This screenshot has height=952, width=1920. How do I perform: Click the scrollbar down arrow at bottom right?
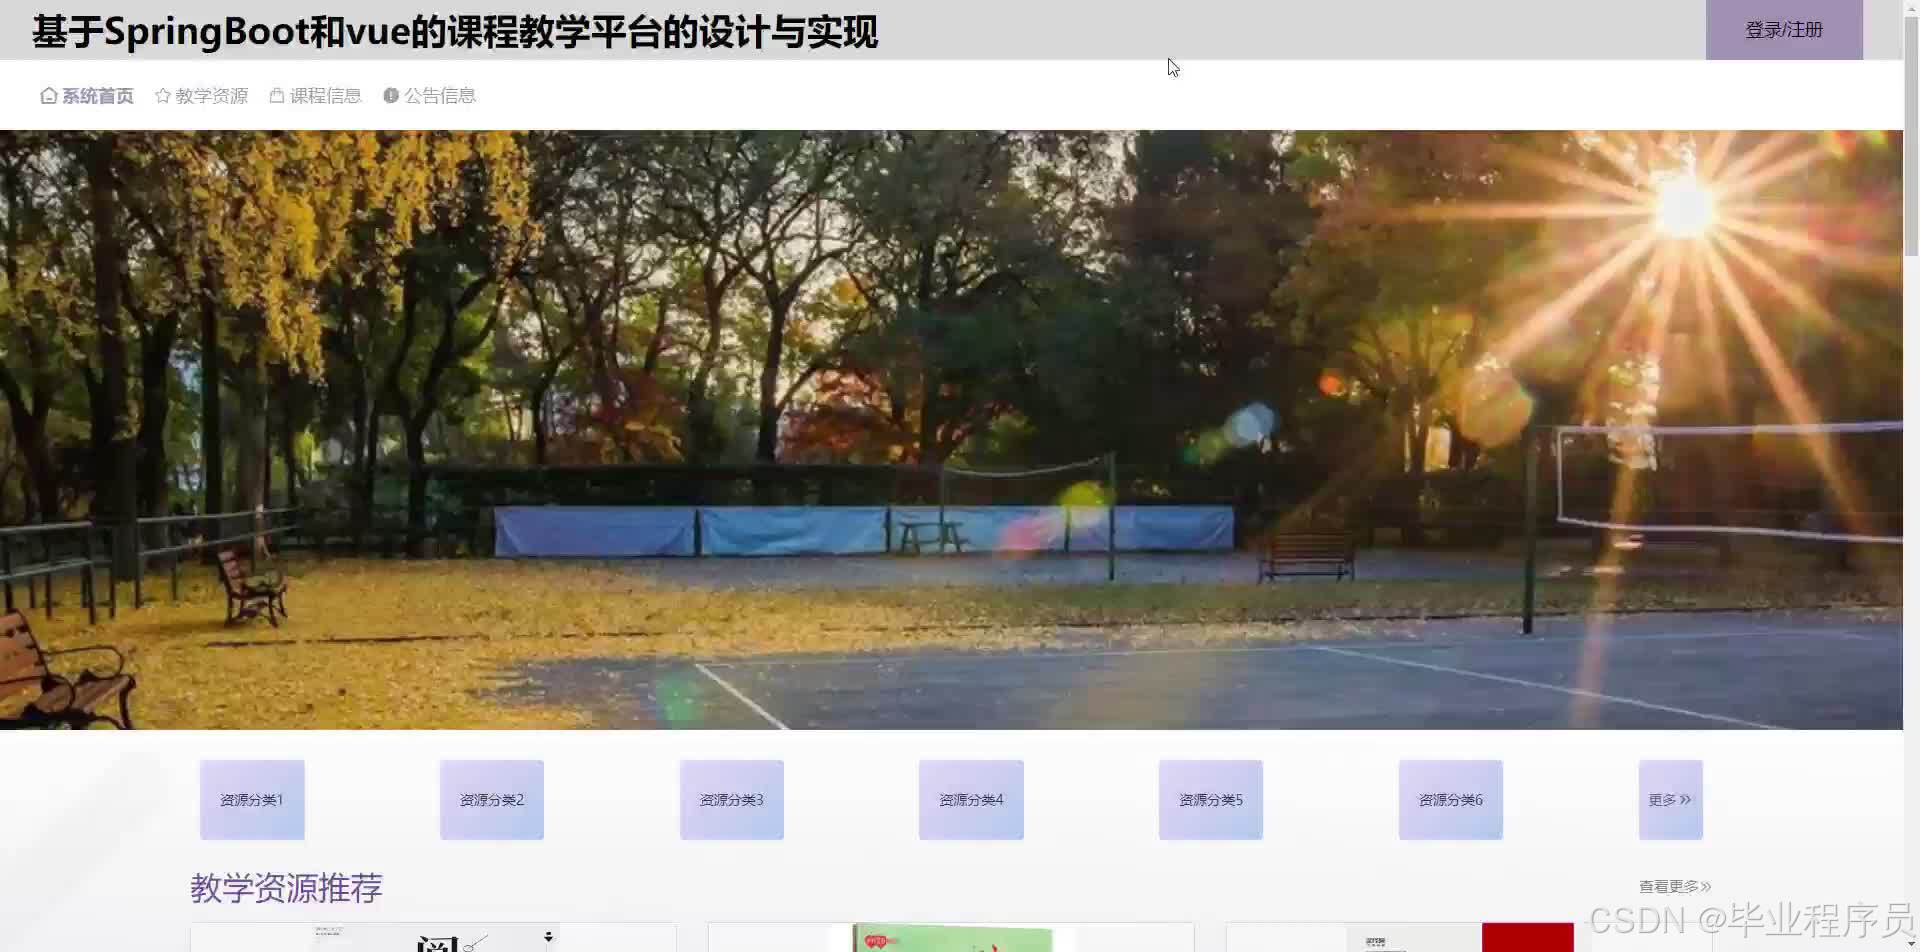1912,940
